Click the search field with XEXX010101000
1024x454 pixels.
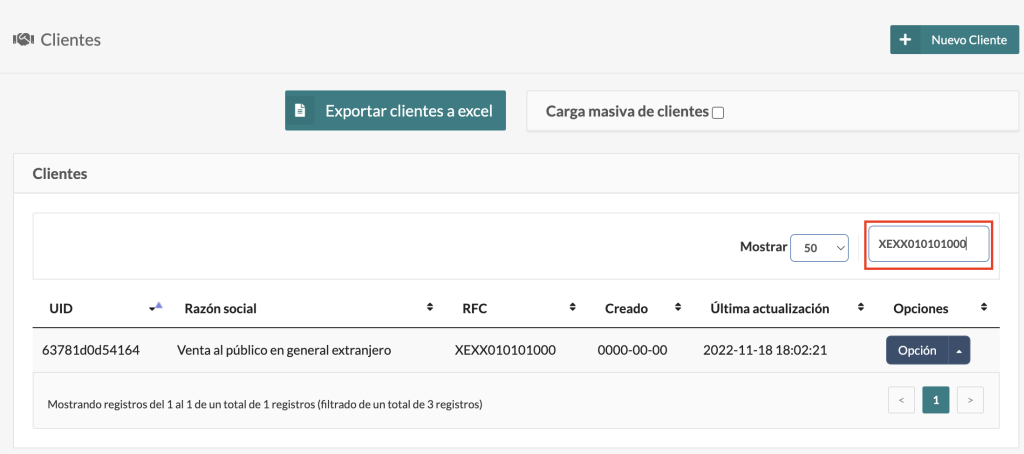coord(928,245)
